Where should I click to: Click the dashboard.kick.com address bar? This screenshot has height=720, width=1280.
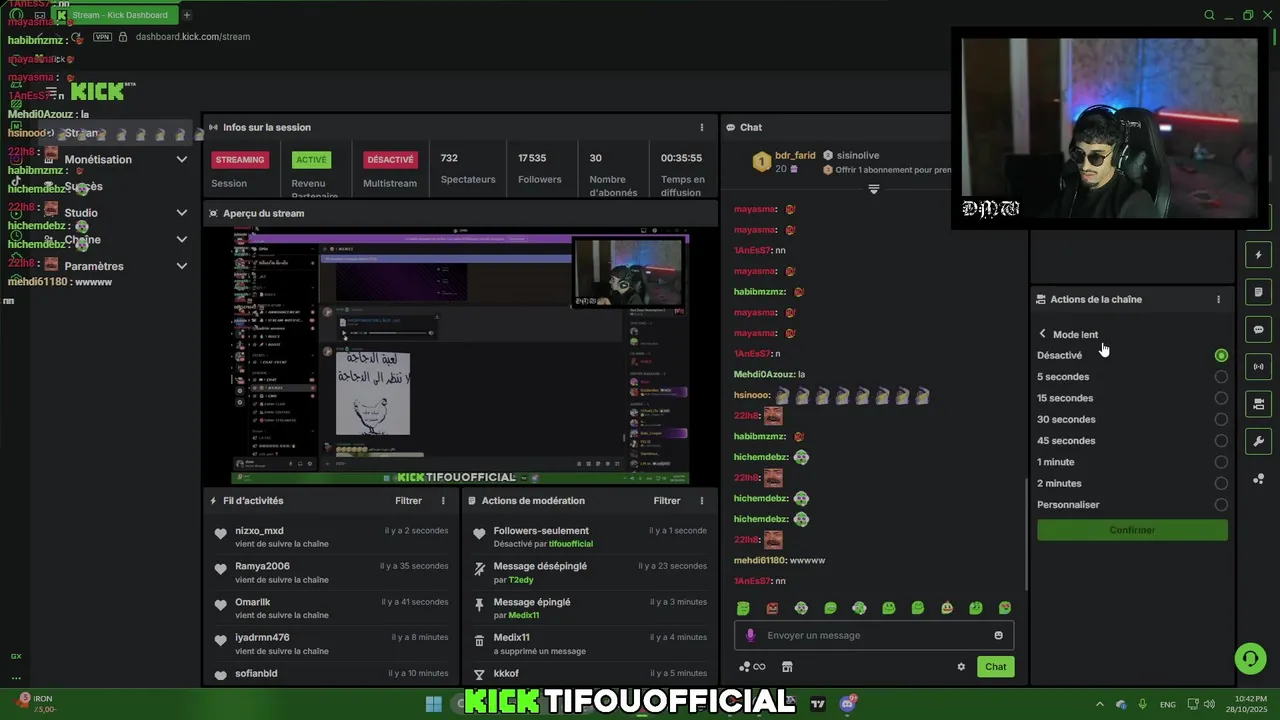pos(193,37)
